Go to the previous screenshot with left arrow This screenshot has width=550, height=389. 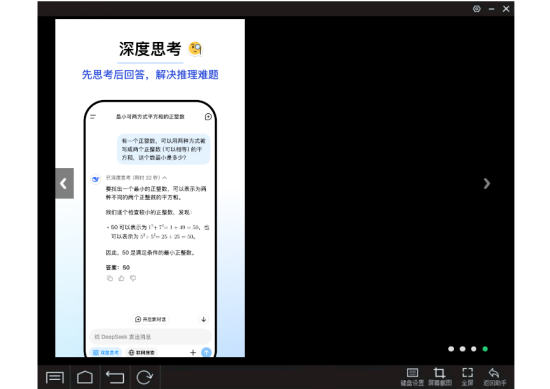[64, 183]
